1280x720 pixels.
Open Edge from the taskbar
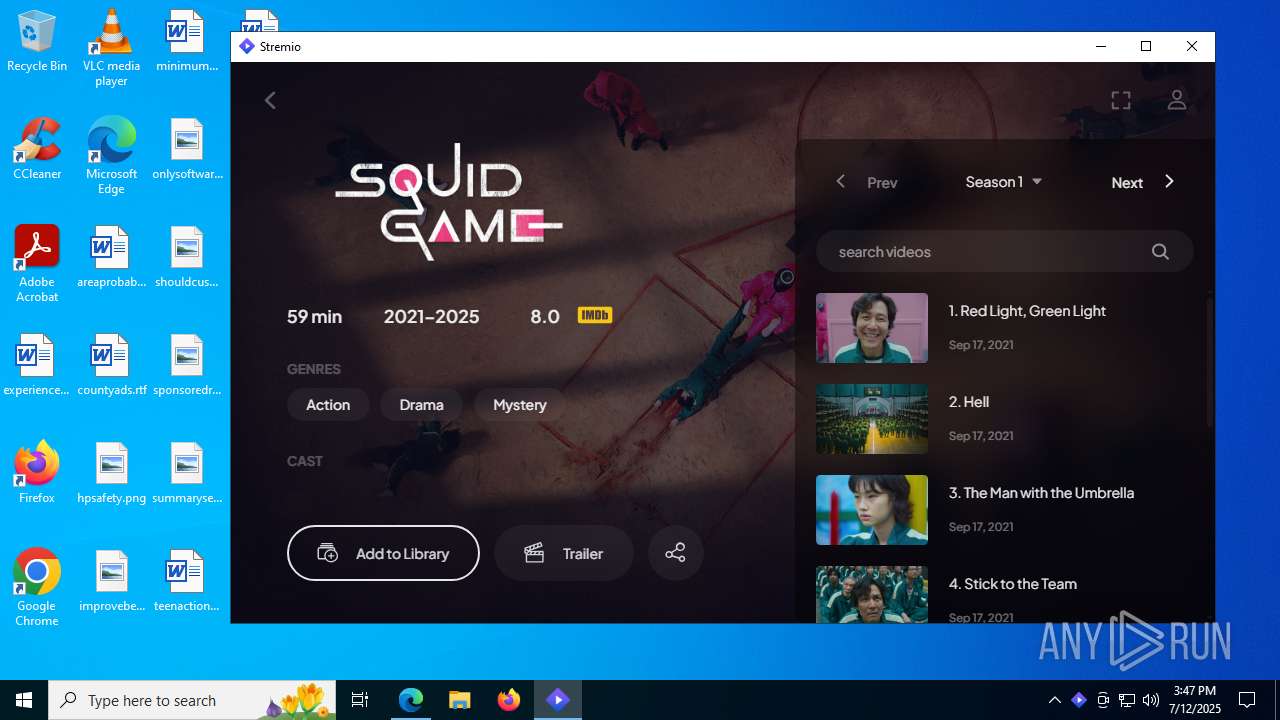(411, 700)
